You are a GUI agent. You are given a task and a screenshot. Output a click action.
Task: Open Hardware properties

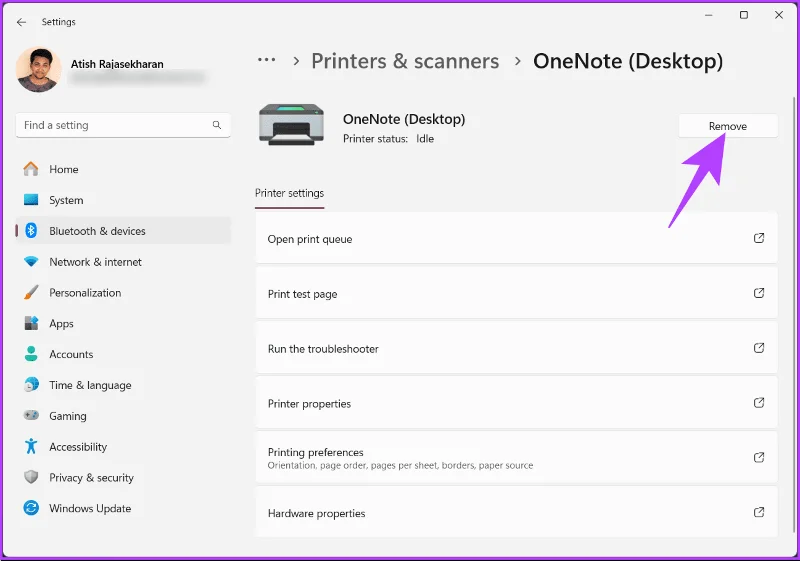(x=516, y=513)
